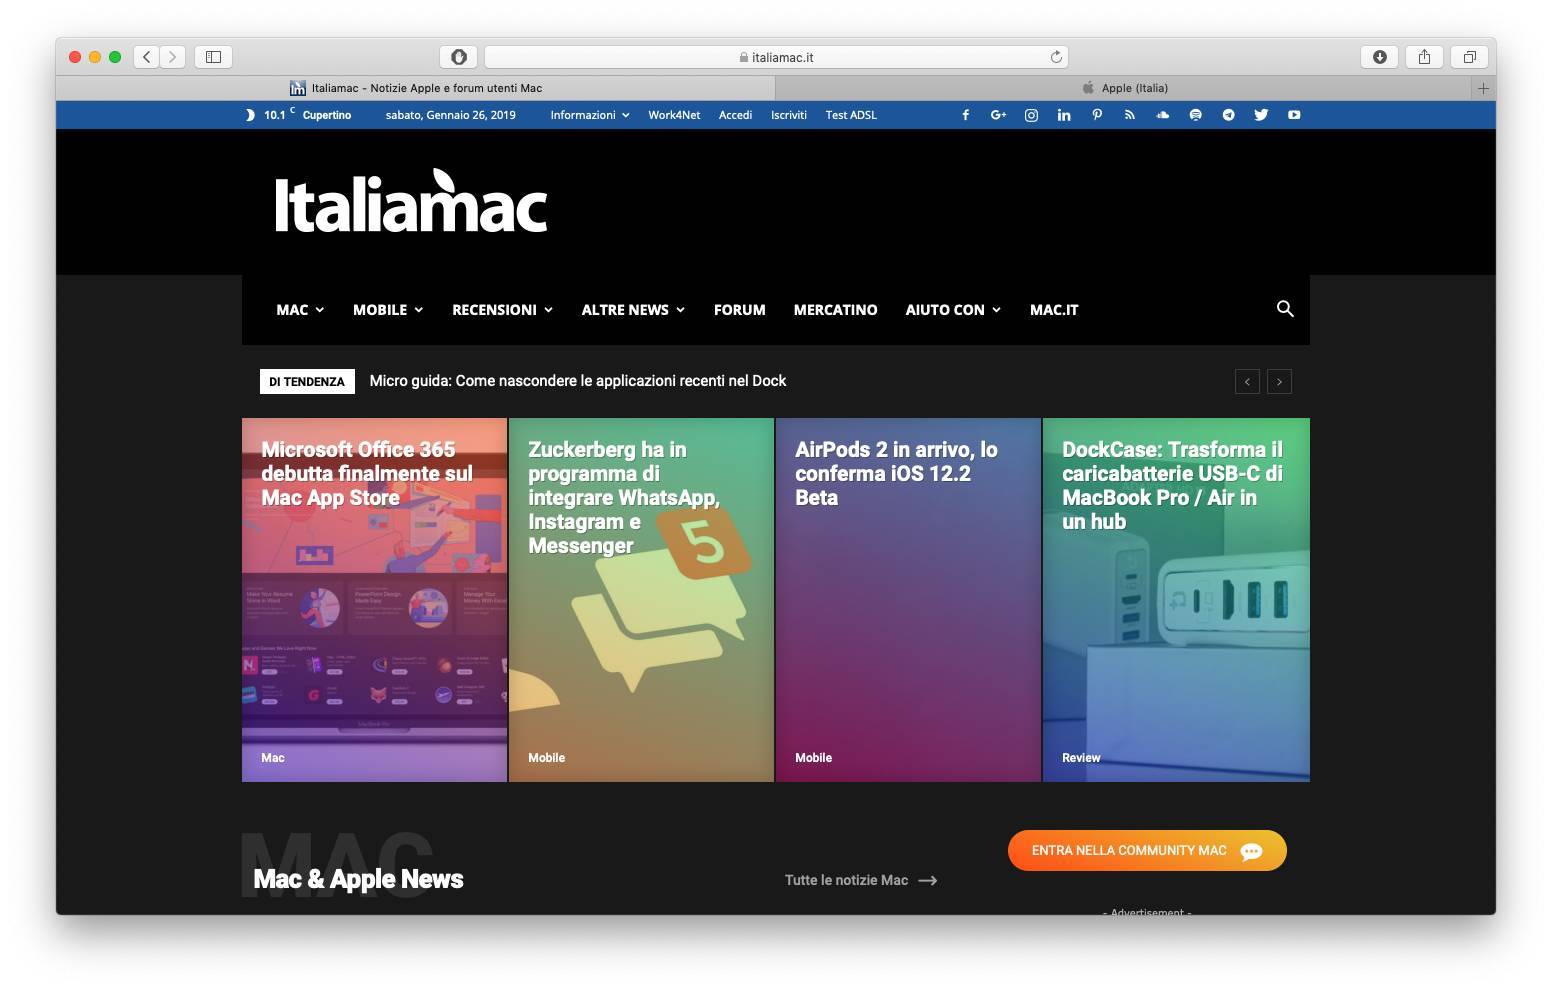Go back with Safari's back arrow
Screen dimensions: 1552x989
tap(147, 57)
